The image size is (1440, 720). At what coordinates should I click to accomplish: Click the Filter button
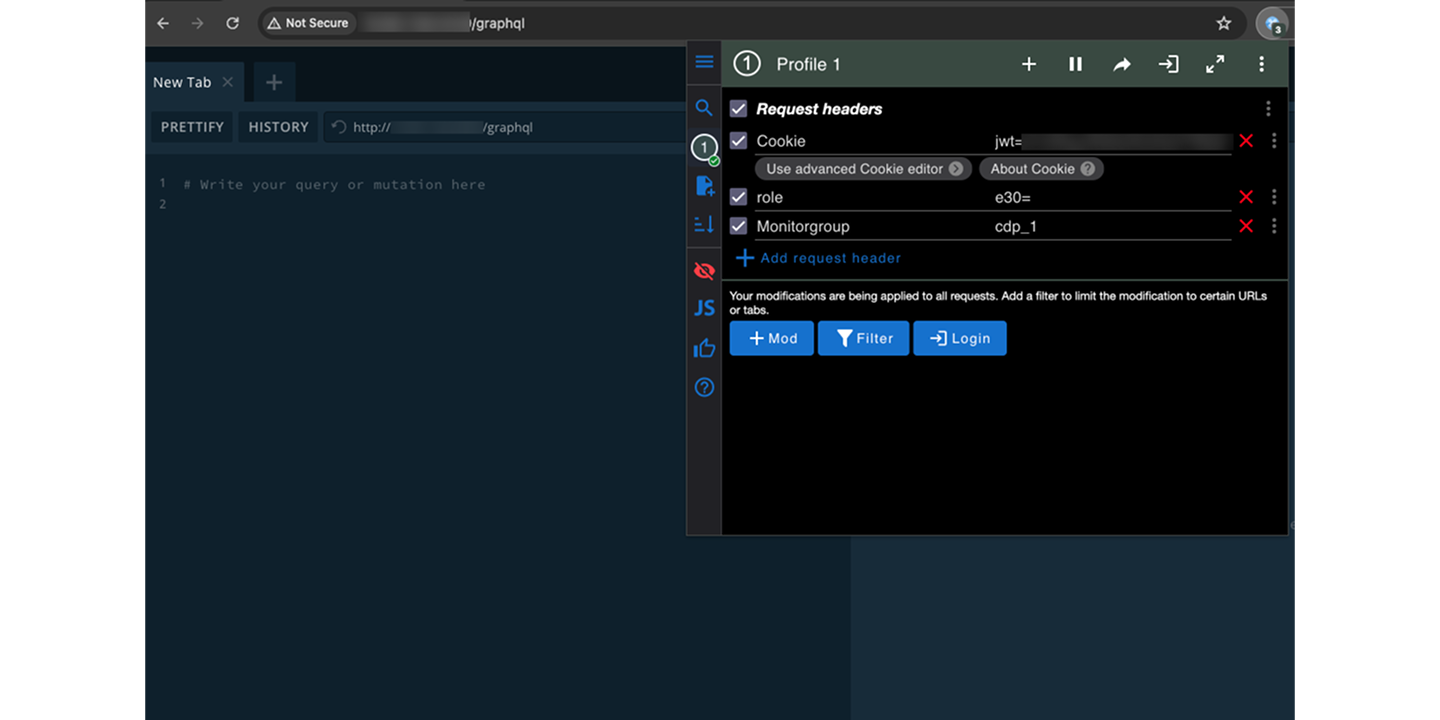click(863, 338)
